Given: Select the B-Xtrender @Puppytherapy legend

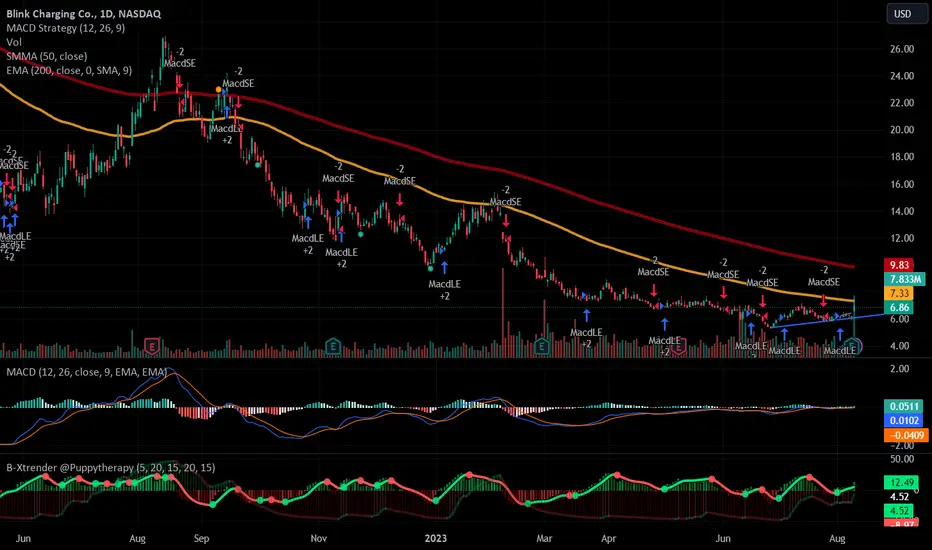Looking at the screenshot, I should point(111,468).
